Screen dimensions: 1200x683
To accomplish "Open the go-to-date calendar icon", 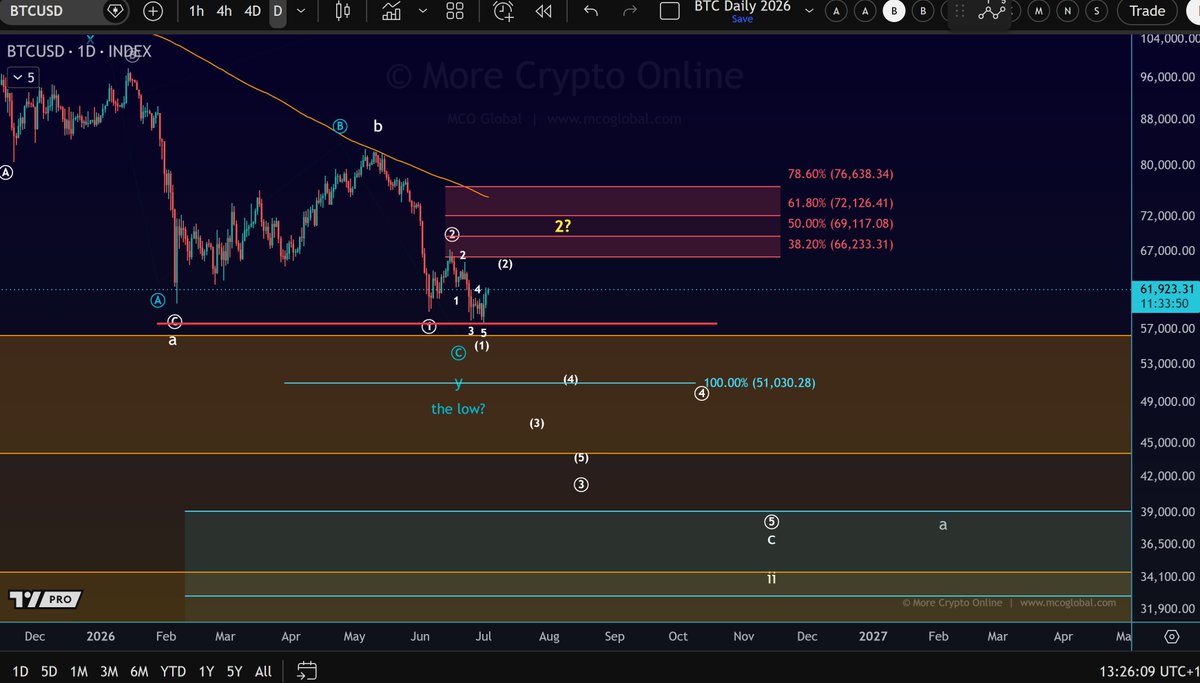I will [307, 671].
